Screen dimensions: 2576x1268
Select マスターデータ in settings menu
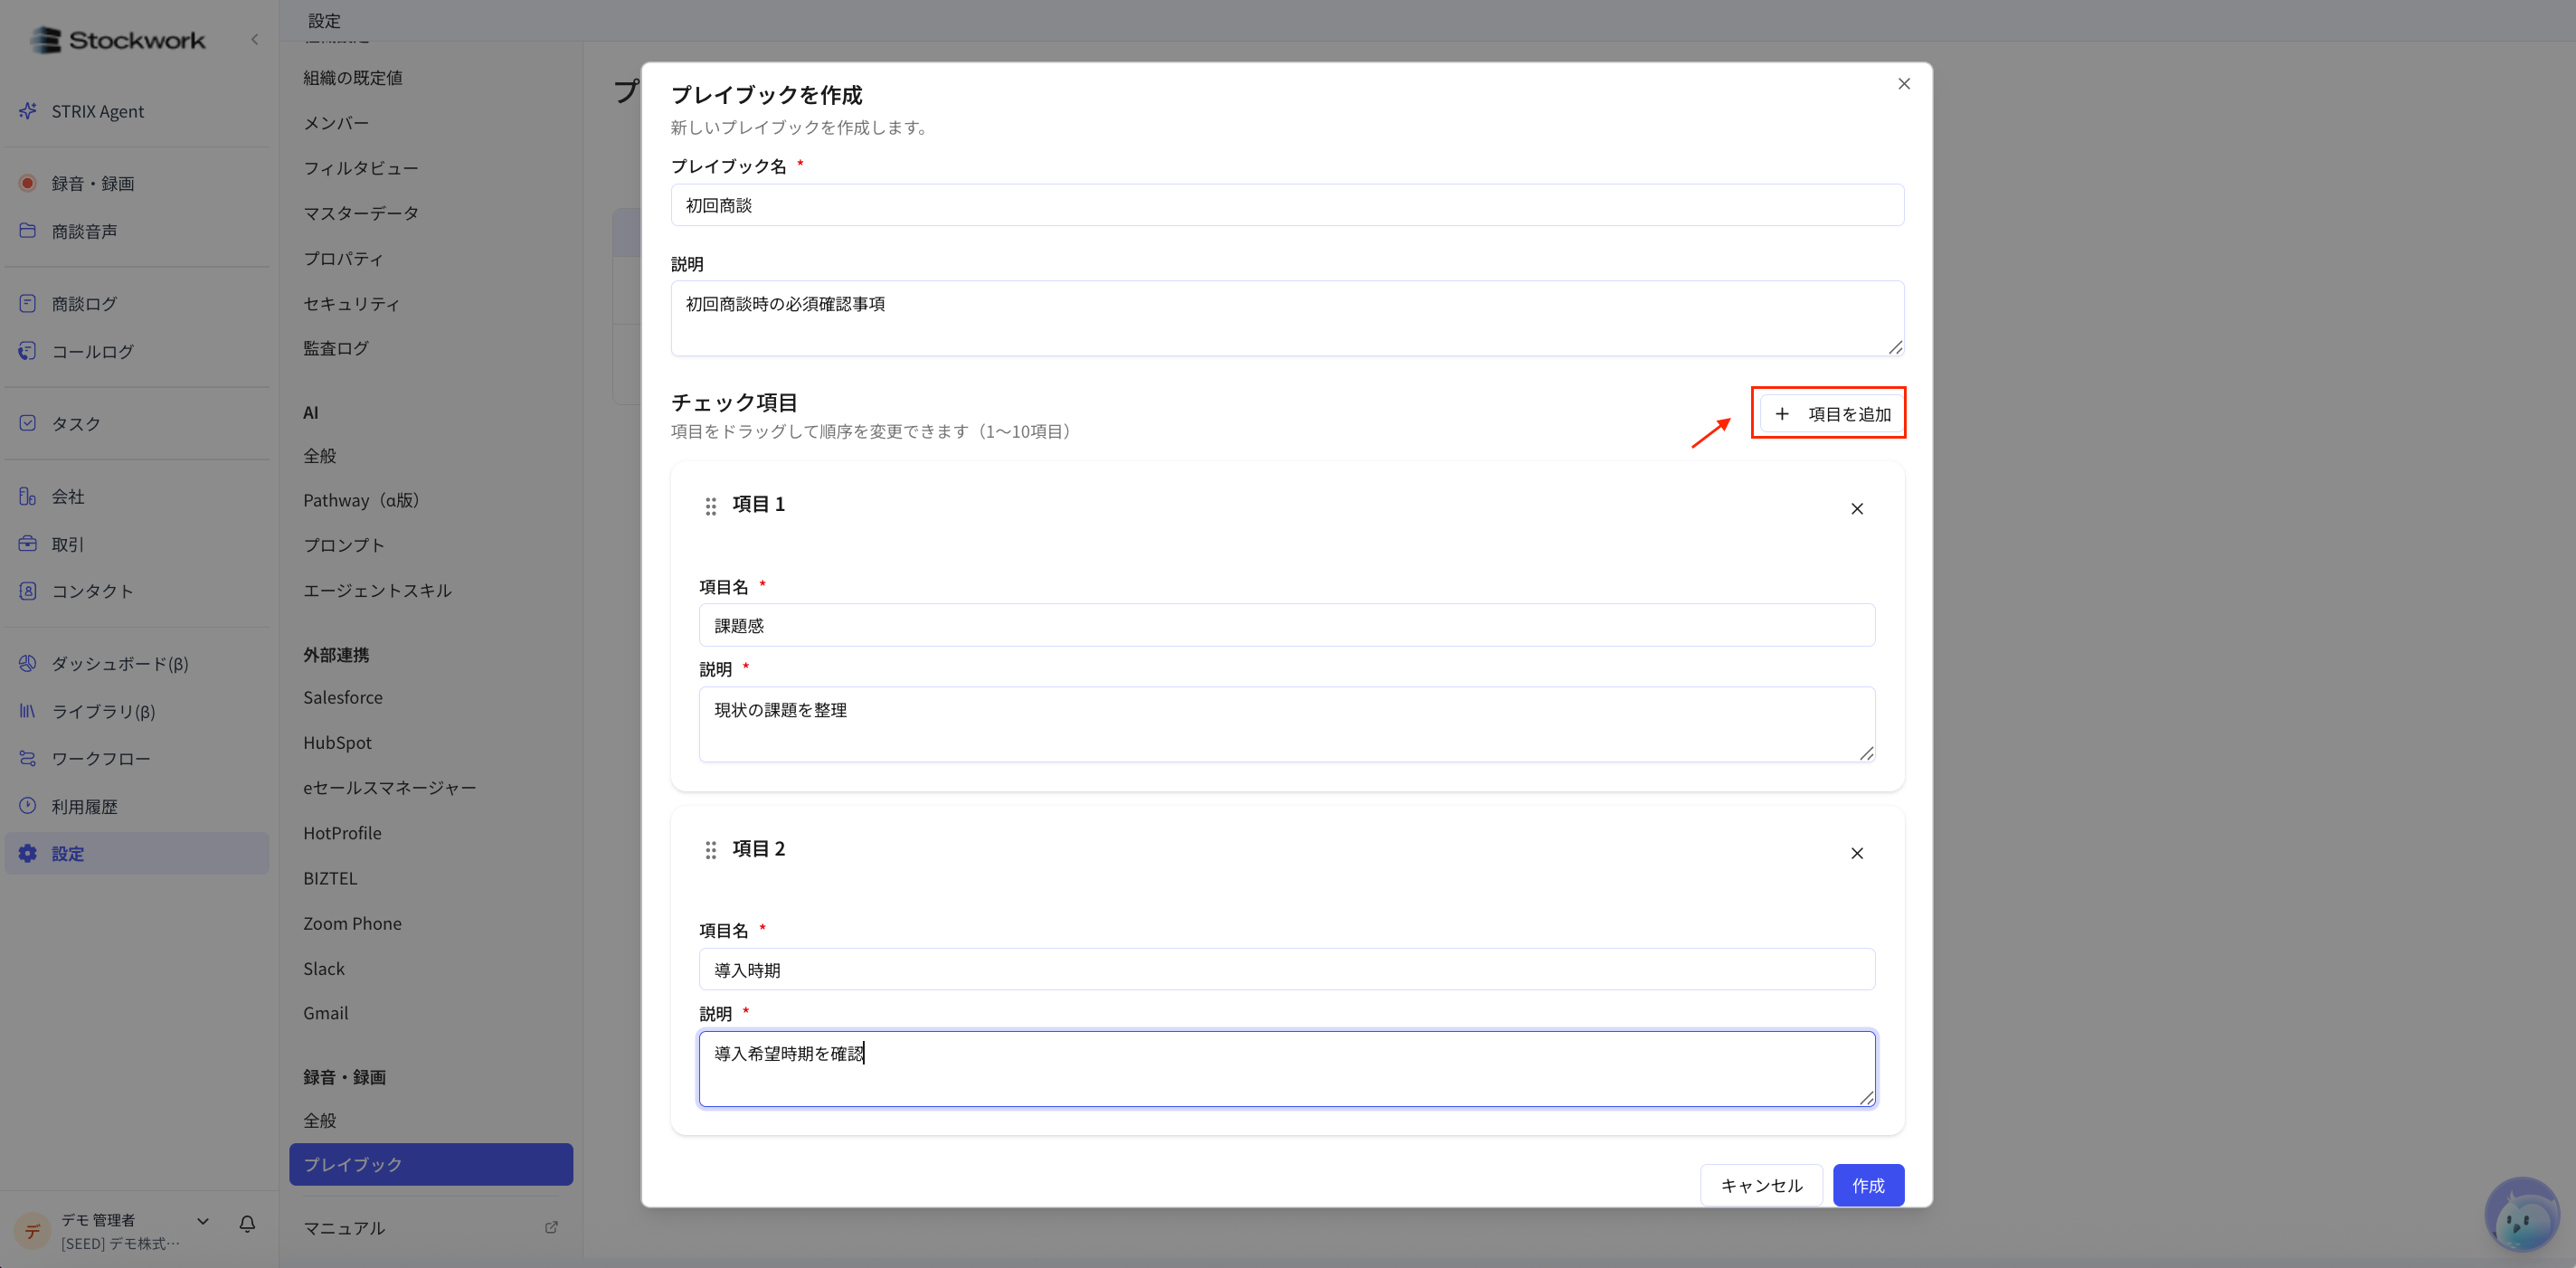(x=361, y=213)
